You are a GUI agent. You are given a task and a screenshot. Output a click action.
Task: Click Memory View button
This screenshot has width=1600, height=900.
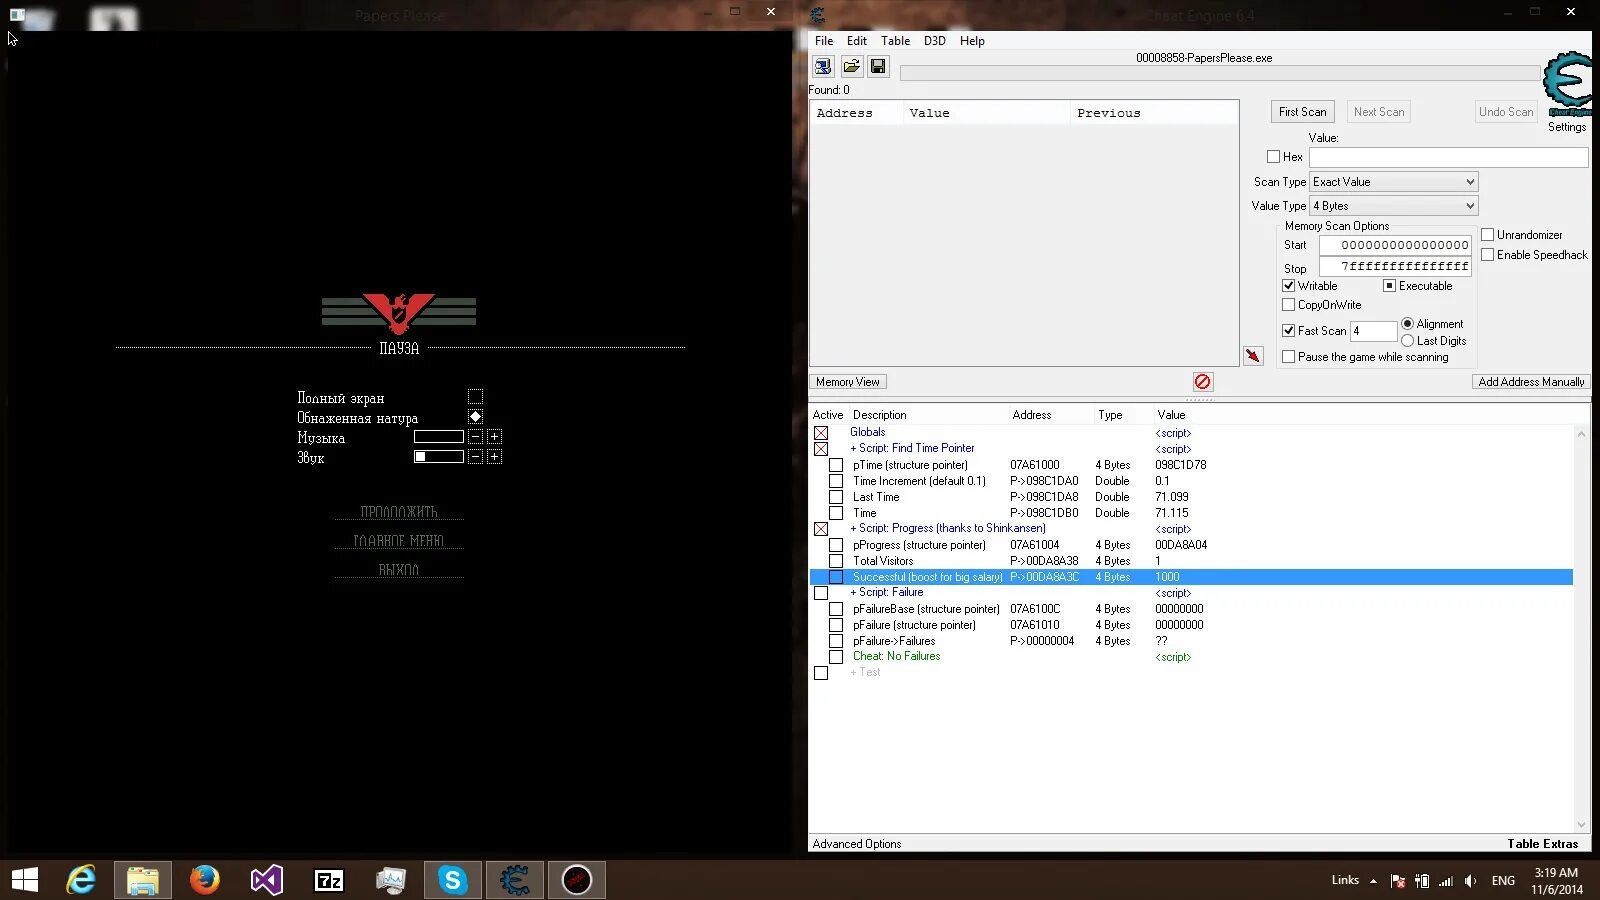pyautogui.click(x=848, y=382)
